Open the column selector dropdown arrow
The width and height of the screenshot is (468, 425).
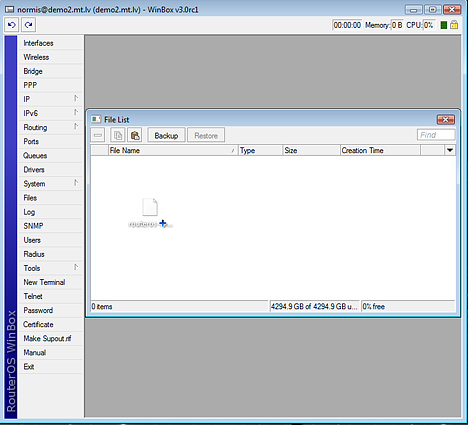pyautogui.click(x=450, y=150)
